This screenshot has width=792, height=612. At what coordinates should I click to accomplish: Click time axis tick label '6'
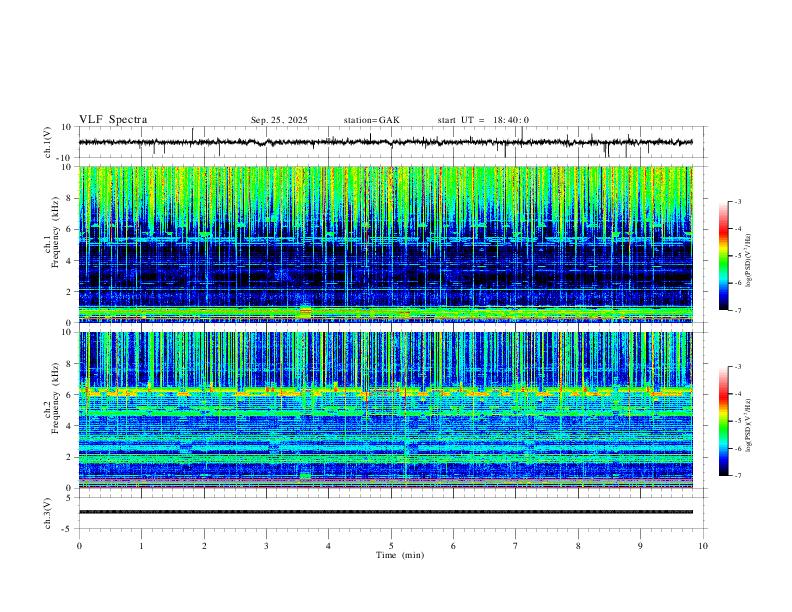click(453, 546)
